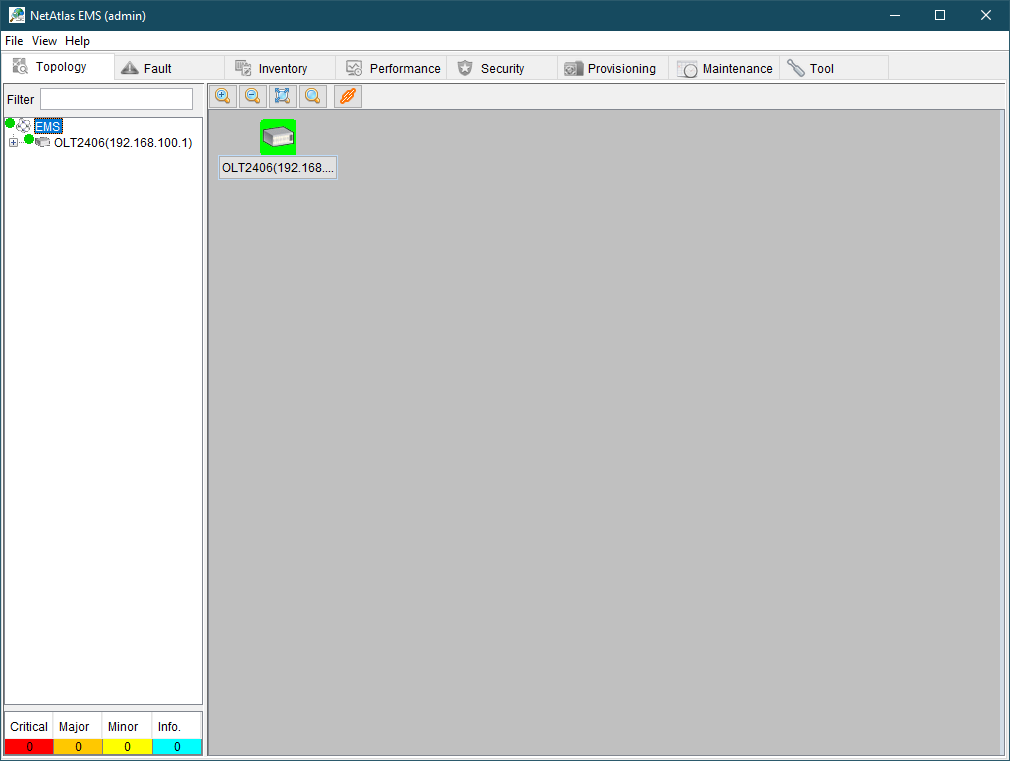The height and width of the screenshot is (761, 1010).
Task: Click the cyan Info alarm count
Action: tap(177, 746)
